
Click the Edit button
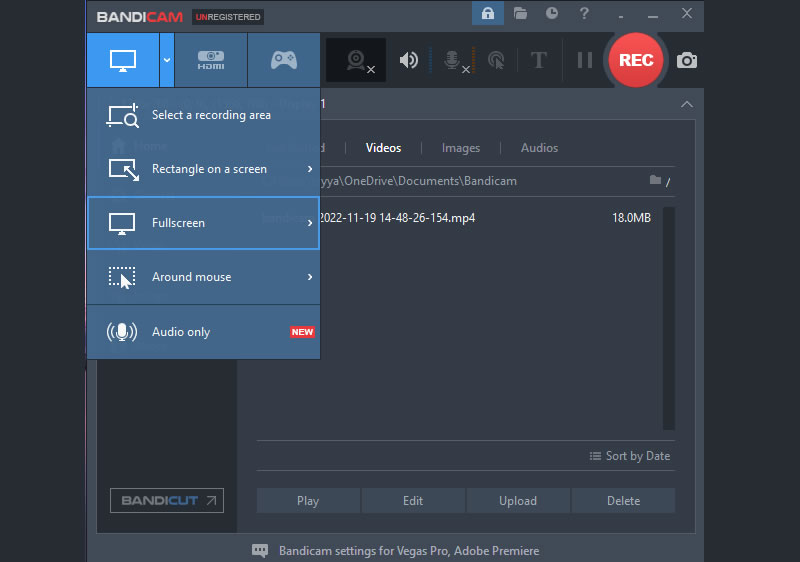(413, 501)
